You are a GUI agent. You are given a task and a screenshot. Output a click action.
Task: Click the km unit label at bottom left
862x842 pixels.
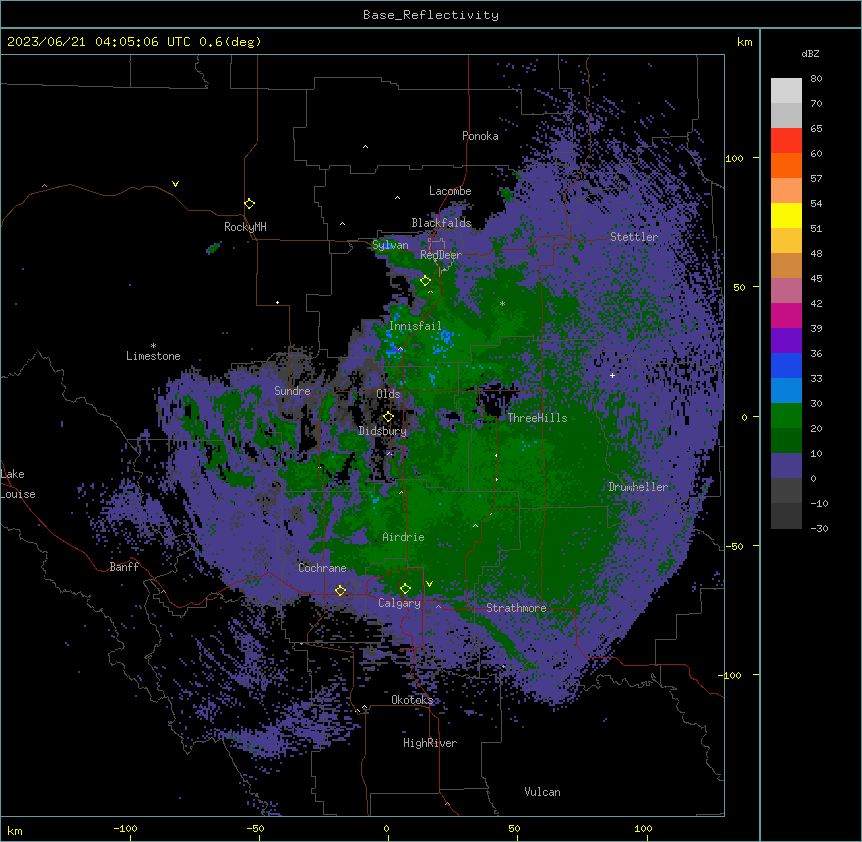pyautogui.click(x=15, y=831)
